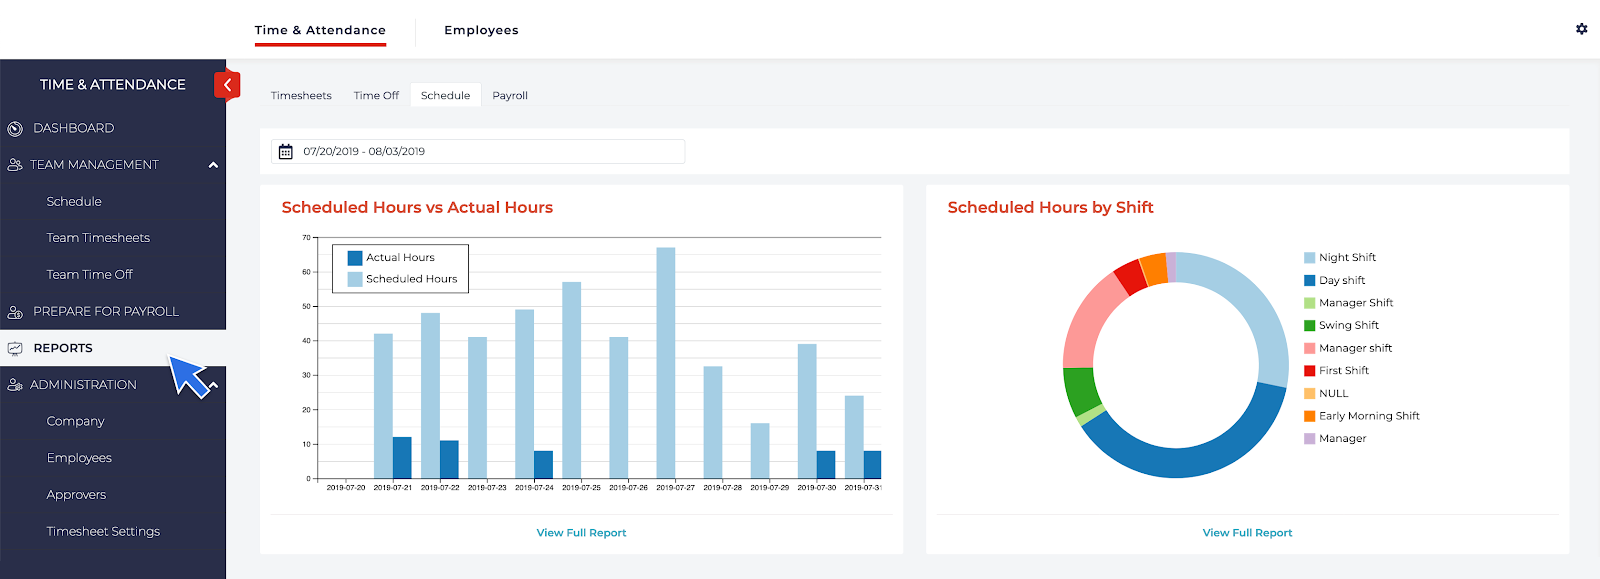Click the Reports chart icon

(15, 349)
